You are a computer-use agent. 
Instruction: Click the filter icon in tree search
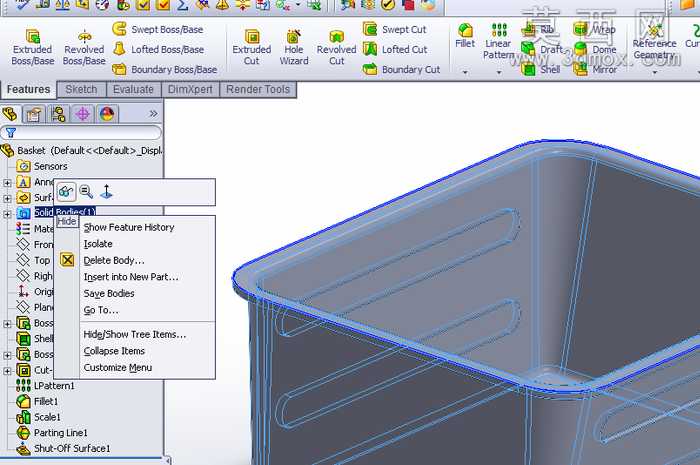[11, 133]
